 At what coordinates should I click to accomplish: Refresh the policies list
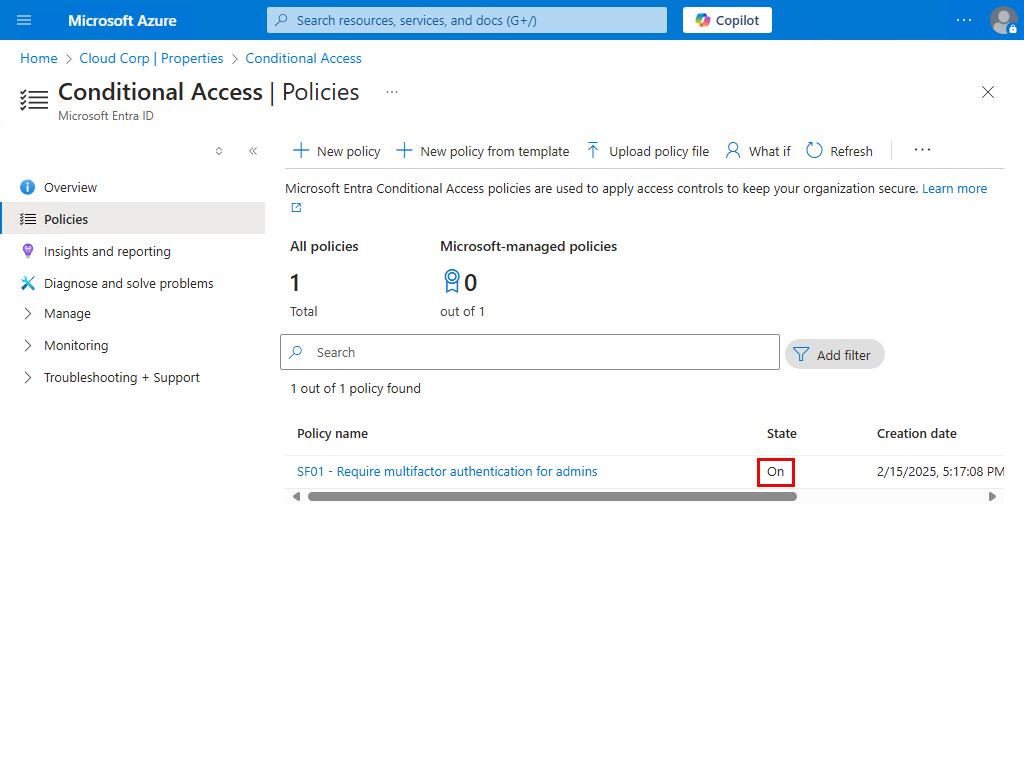[x=839, y=151]
